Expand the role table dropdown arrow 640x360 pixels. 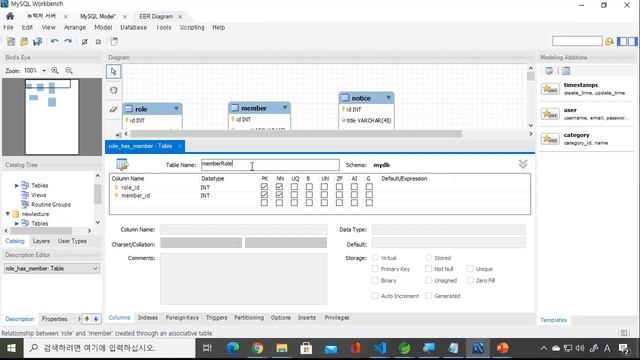pos(176,109)
